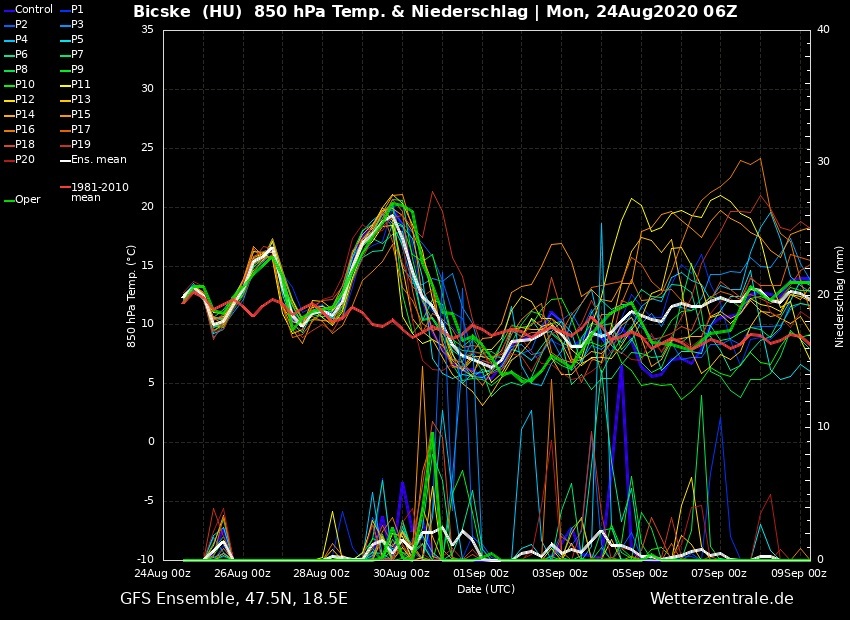850x620 pixels.
Task: Click the green Oper legend swatch
Action: click(x=9, y=200)
